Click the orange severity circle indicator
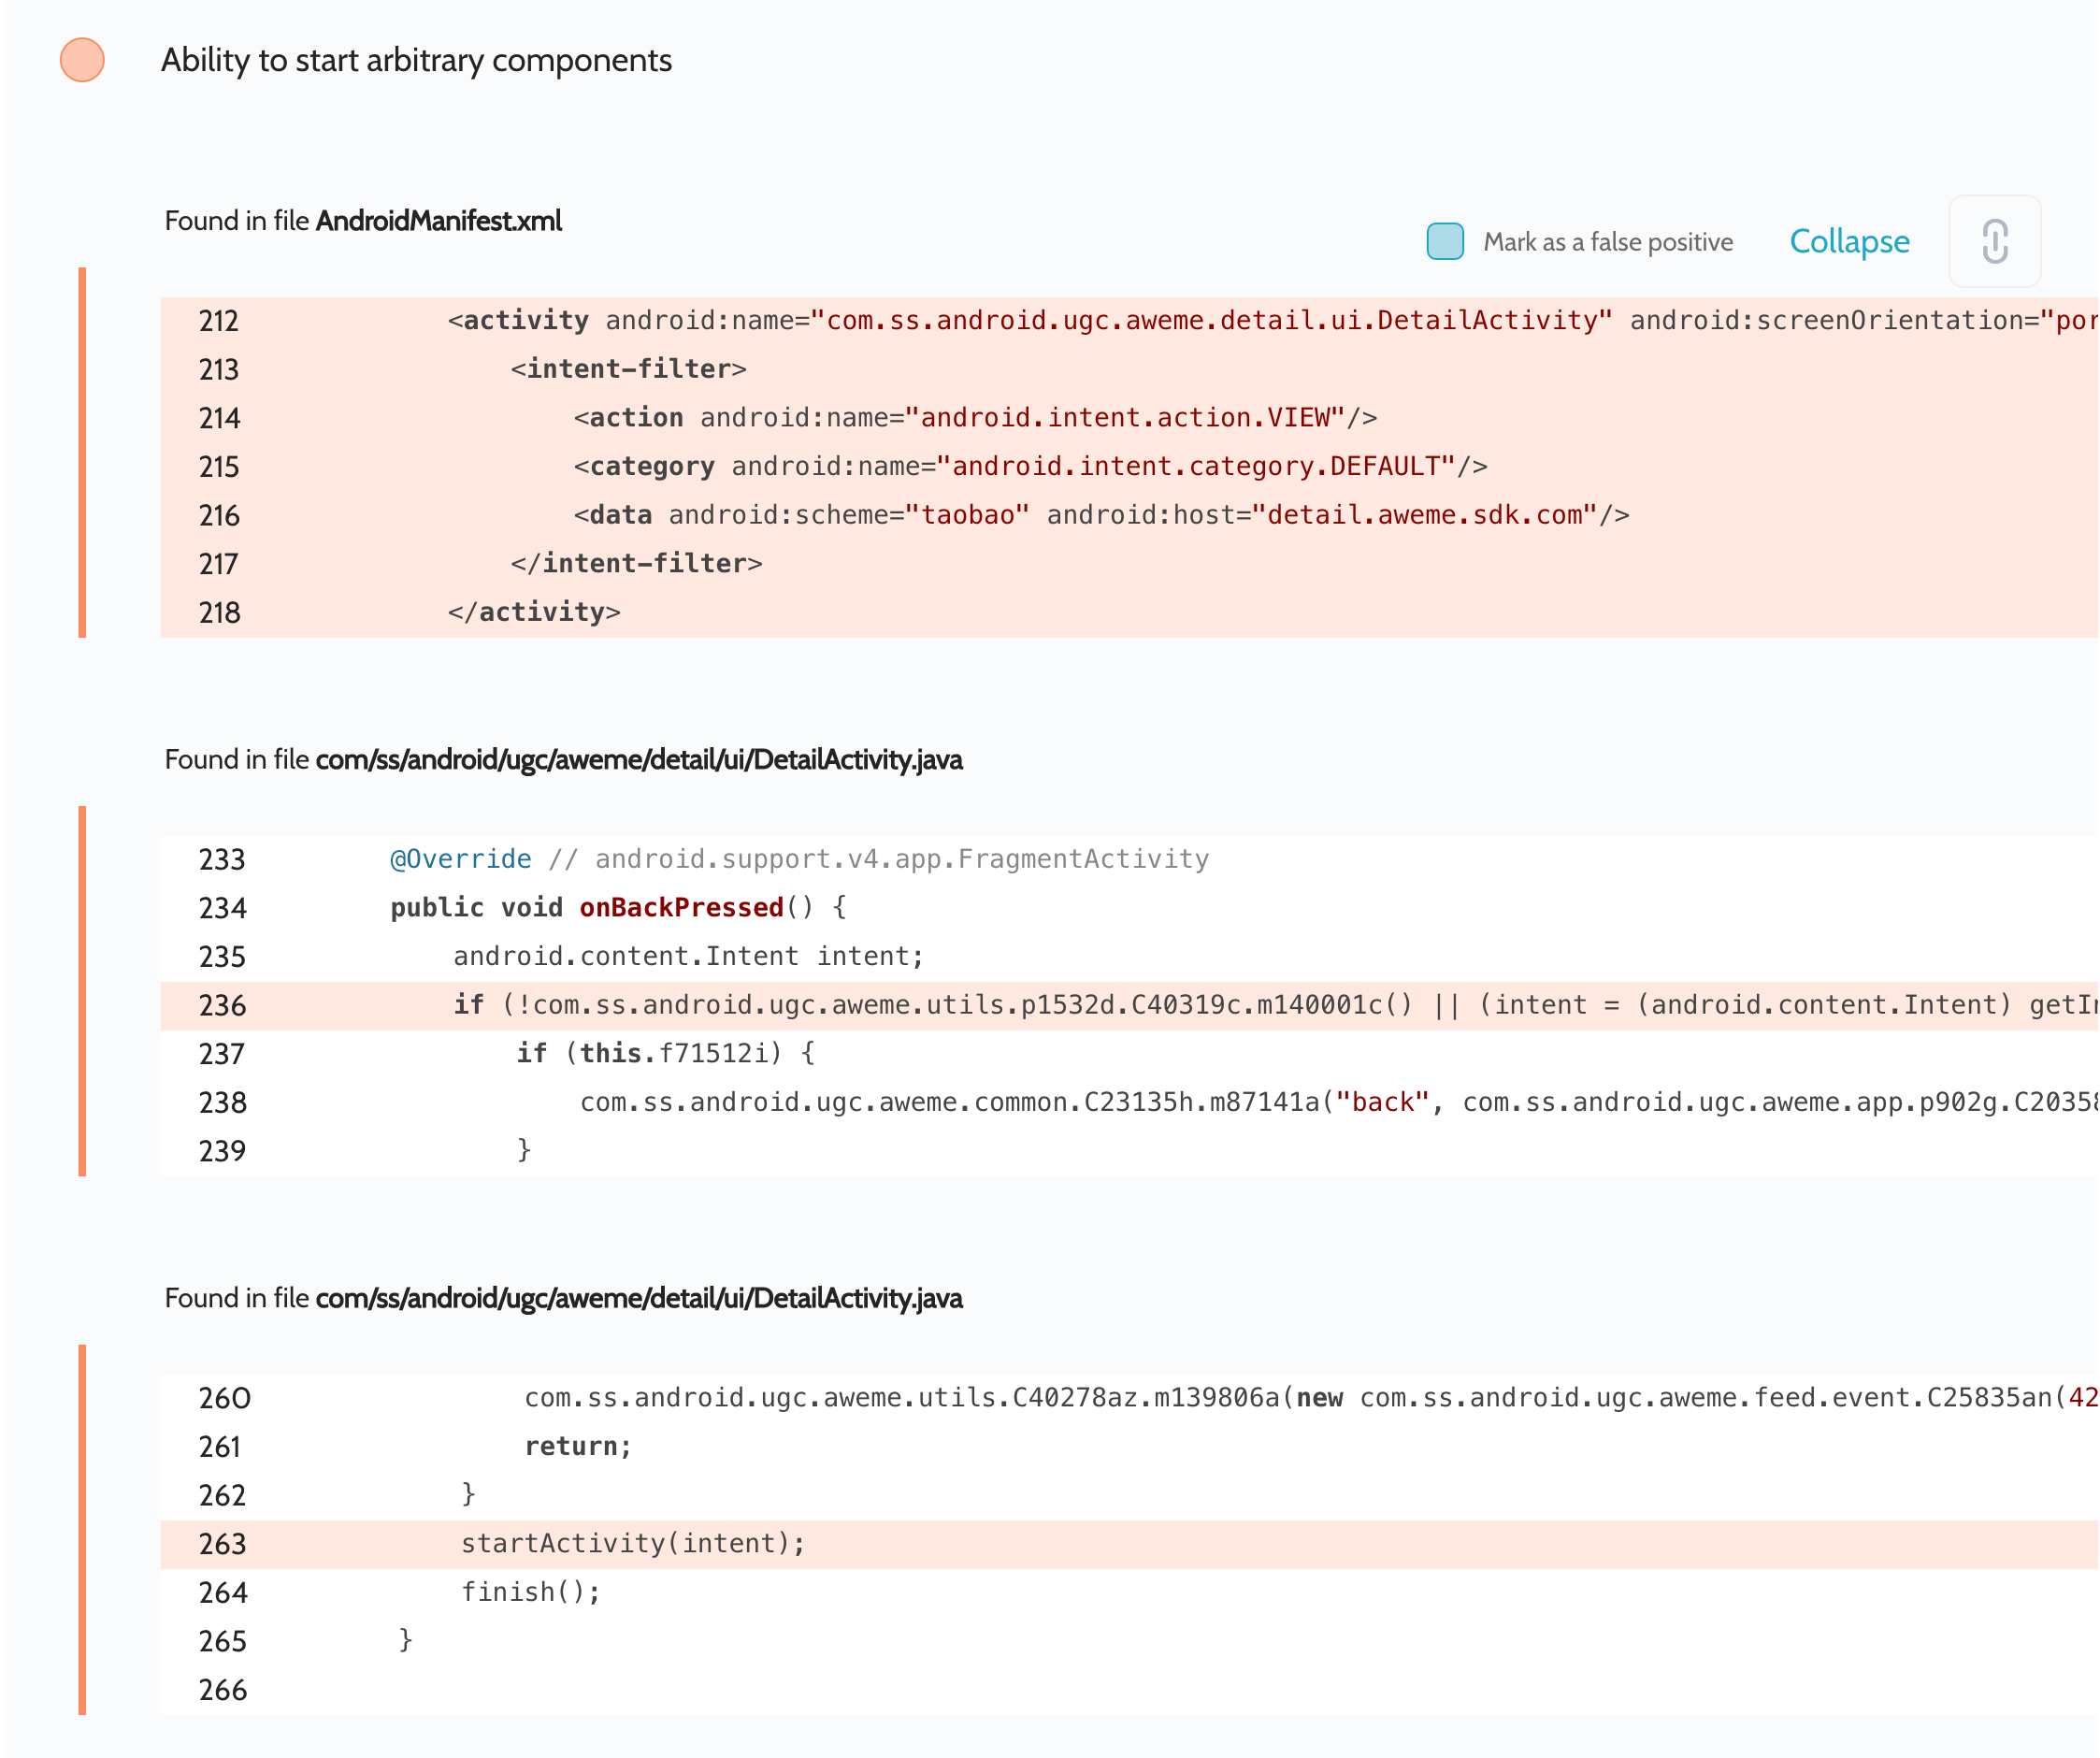 pos(82,60)
